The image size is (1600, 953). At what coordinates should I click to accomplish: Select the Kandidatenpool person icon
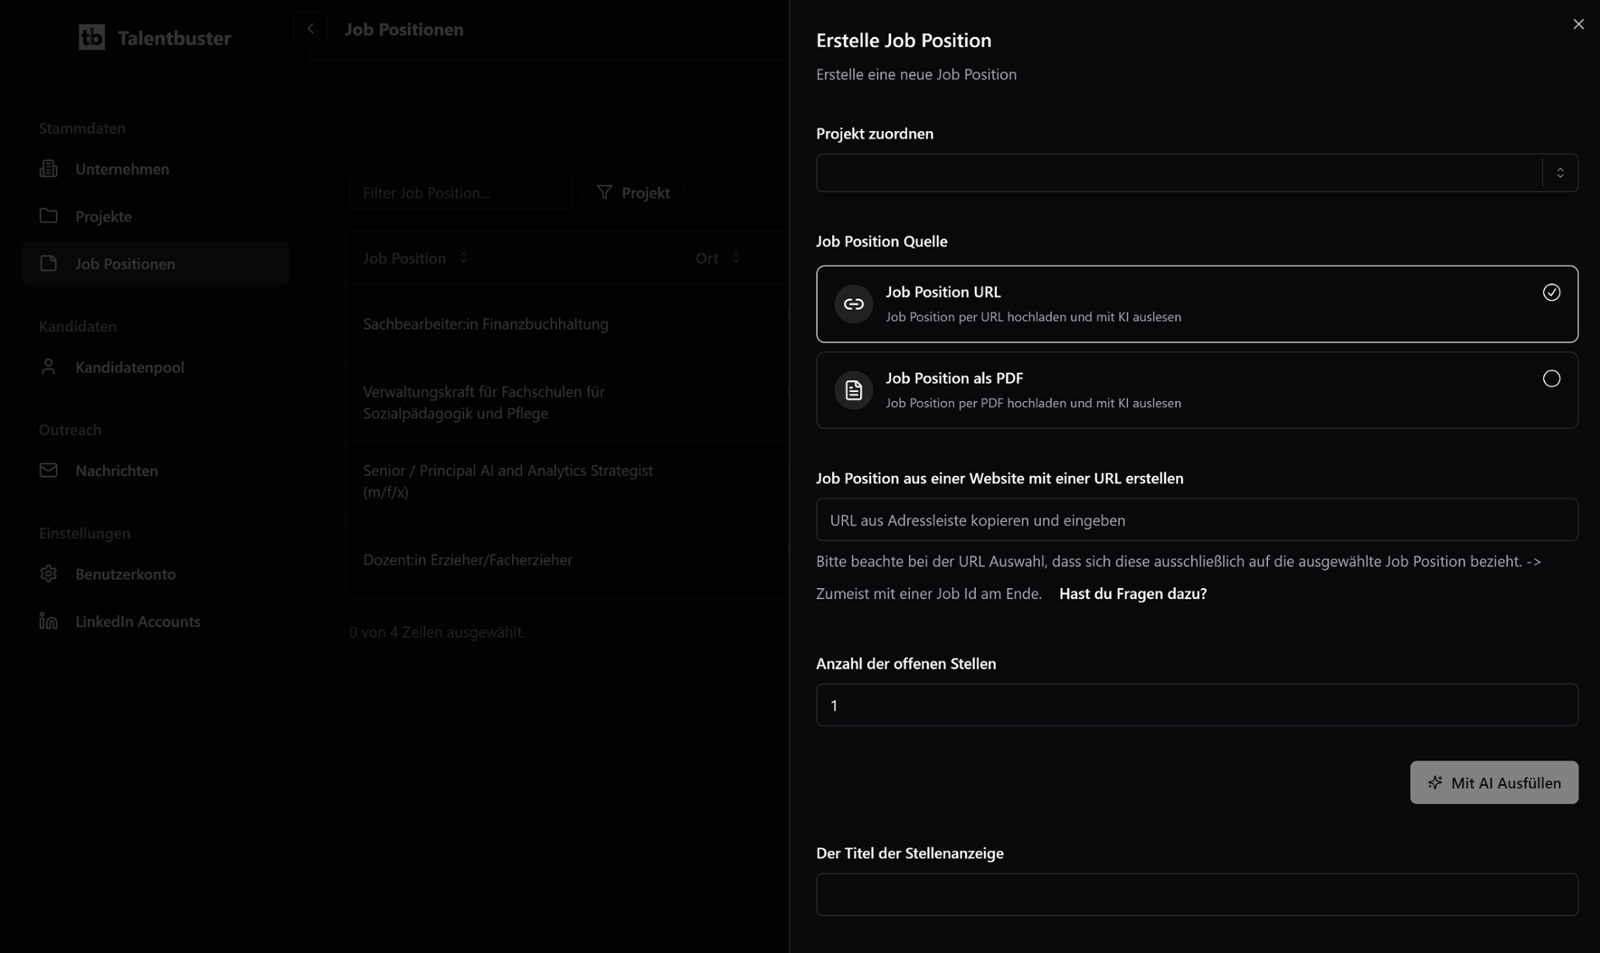48,367
